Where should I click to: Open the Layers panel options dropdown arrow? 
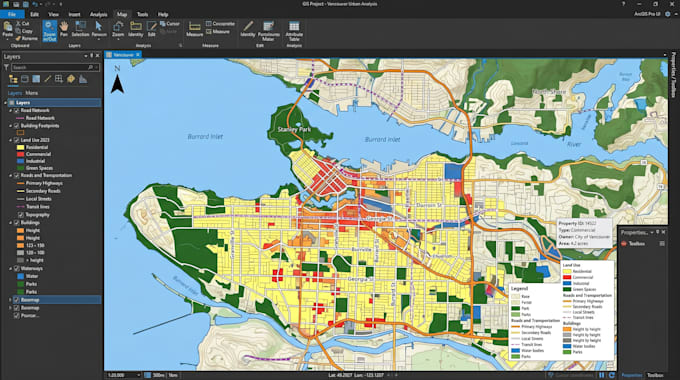coord(85,56)
